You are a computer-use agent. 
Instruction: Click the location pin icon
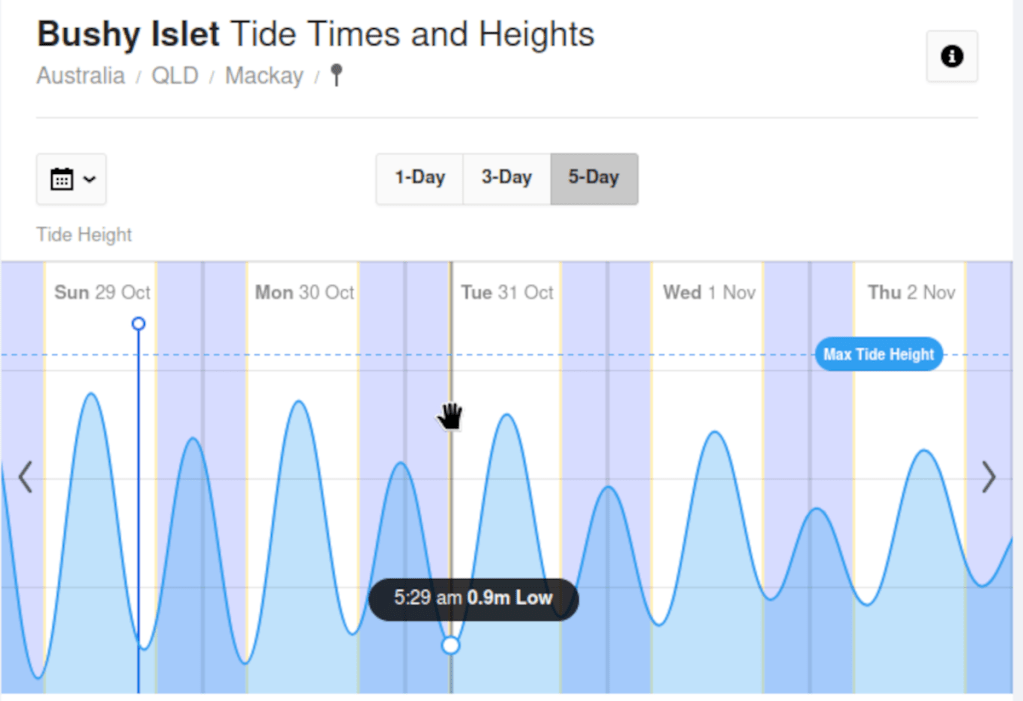336,76
